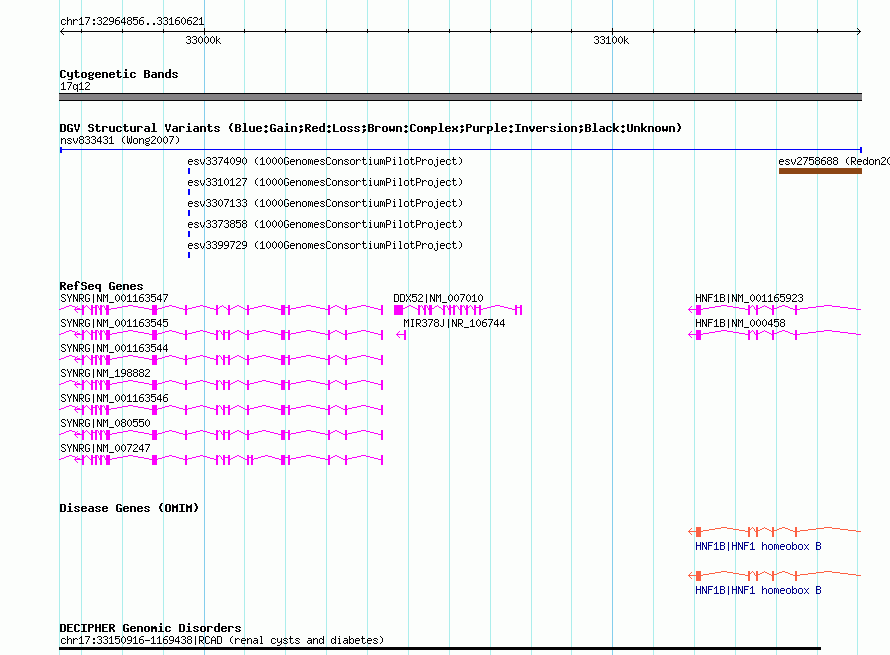Click the lower orange OMIM HNF1B gene glyph
The image size is (890, 655).
(x=775, y=576)
